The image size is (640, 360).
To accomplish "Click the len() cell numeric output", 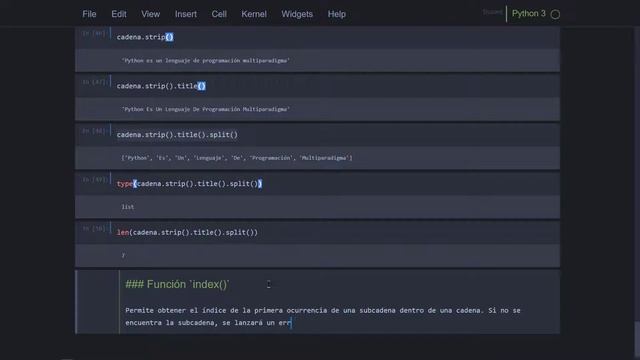I will tap(123, 256).
